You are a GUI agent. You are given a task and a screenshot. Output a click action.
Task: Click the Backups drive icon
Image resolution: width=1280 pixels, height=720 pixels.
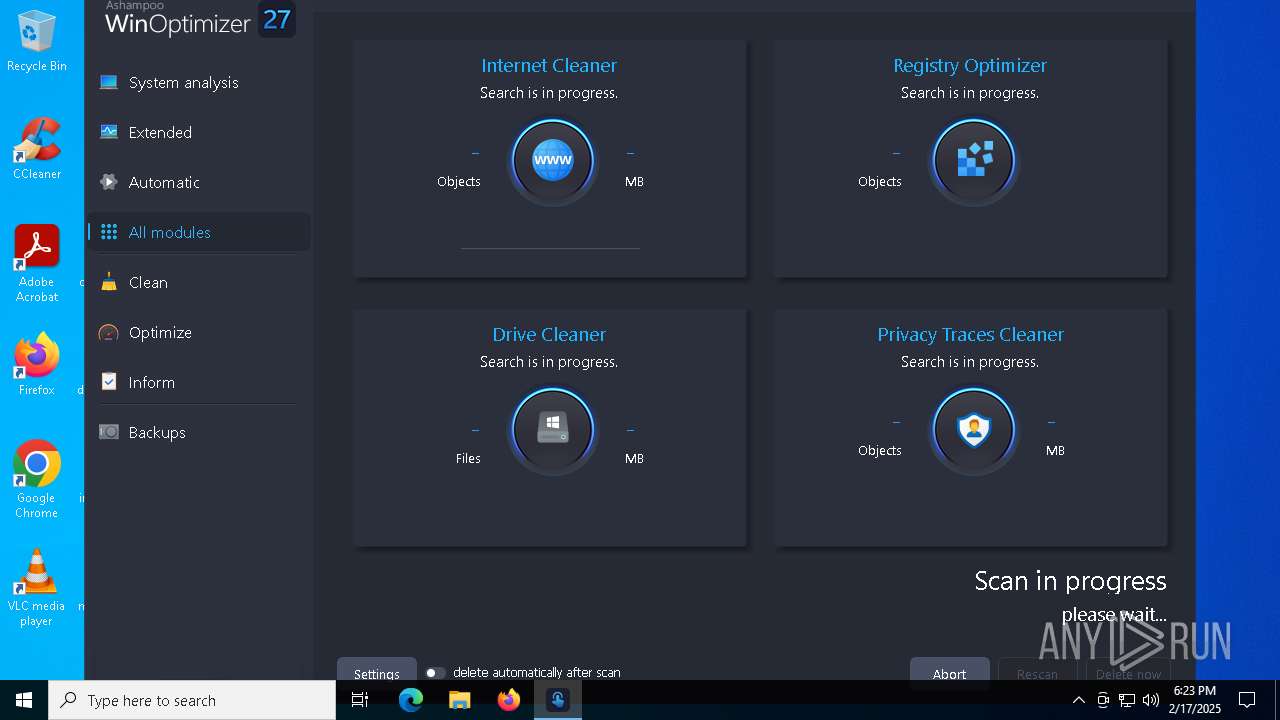109,432
